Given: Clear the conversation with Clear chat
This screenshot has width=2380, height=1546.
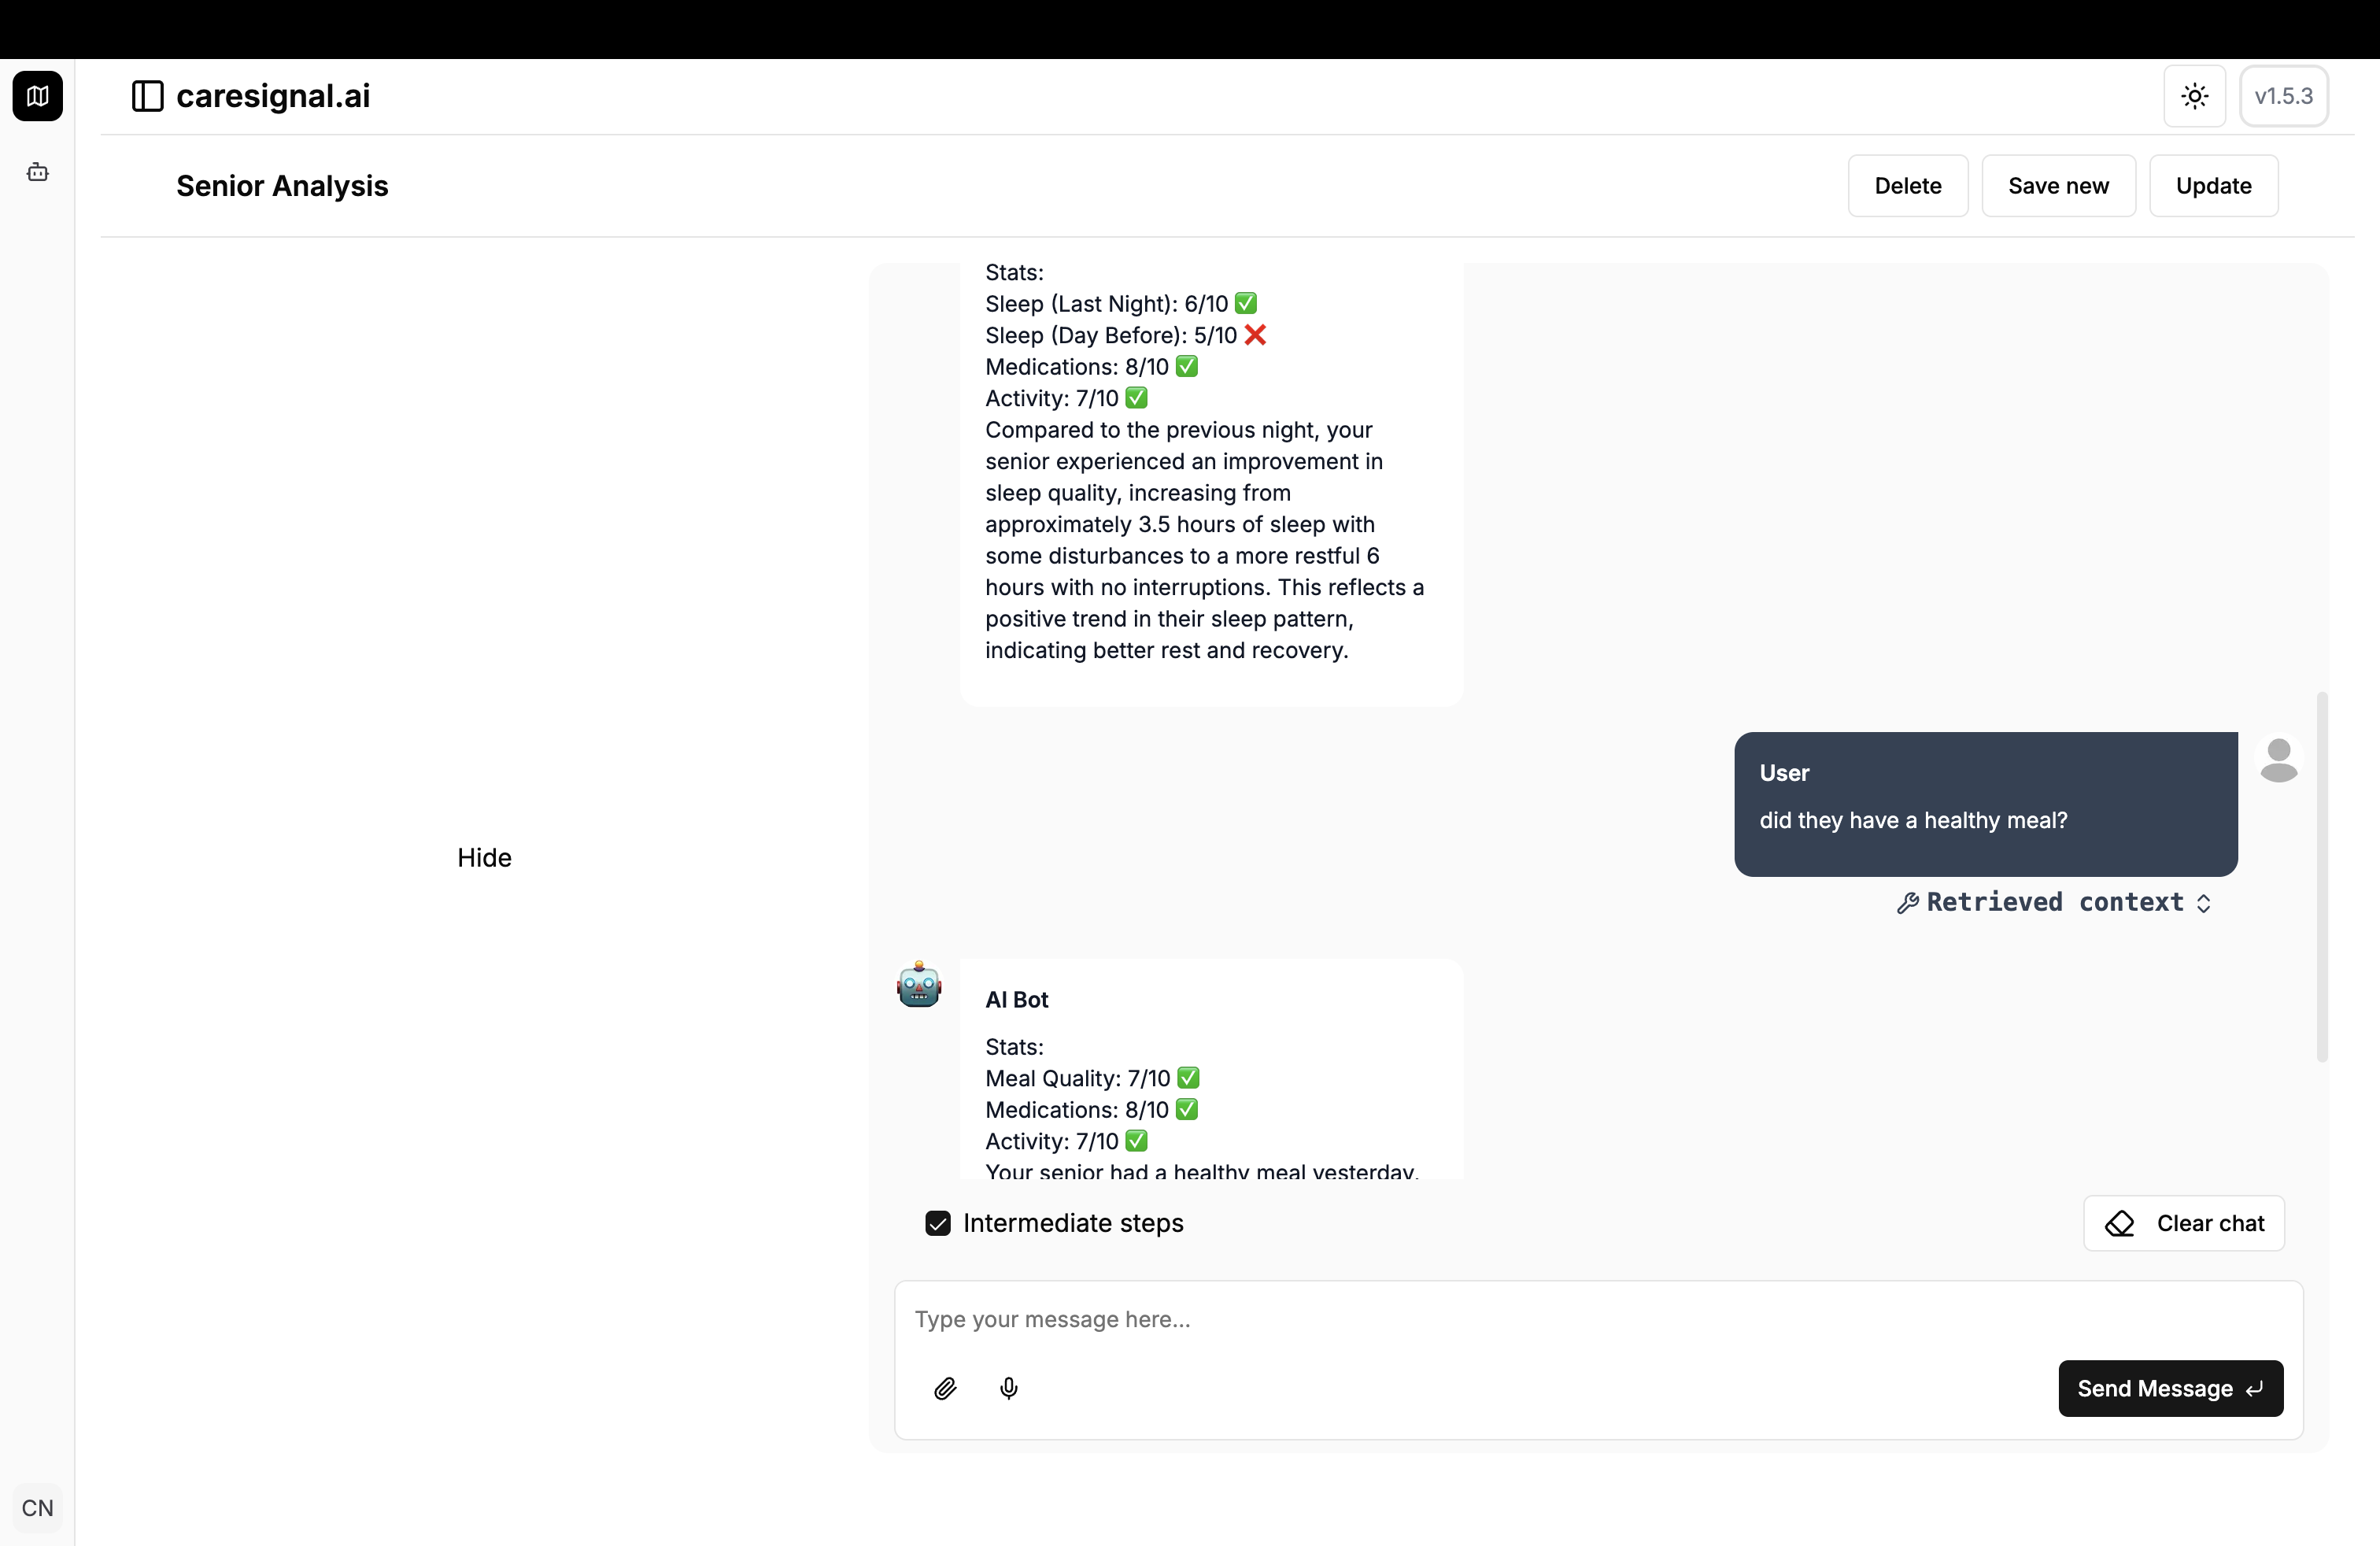Looking at the screenshot, I should coord(2184,1223).
